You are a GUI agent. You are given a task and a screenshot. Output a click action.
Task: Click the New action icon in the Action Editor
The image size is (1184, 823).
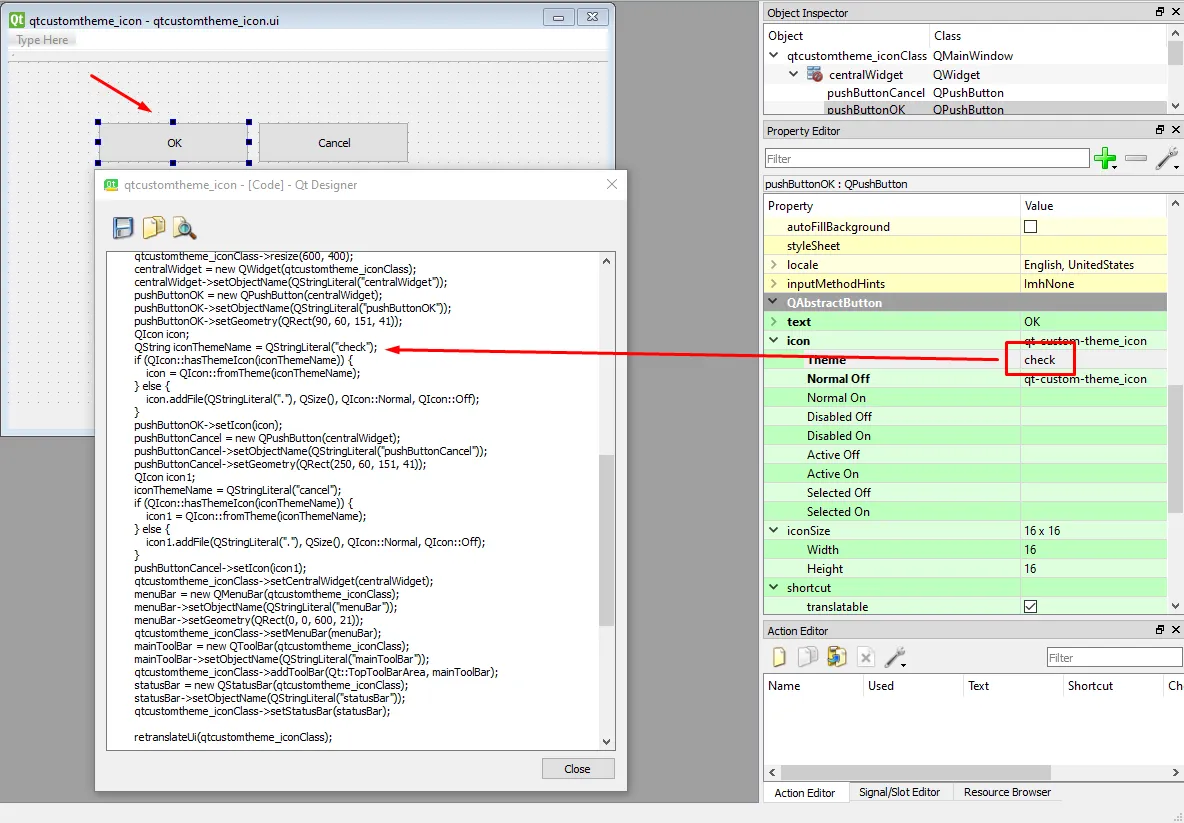[x=779, y=657]
